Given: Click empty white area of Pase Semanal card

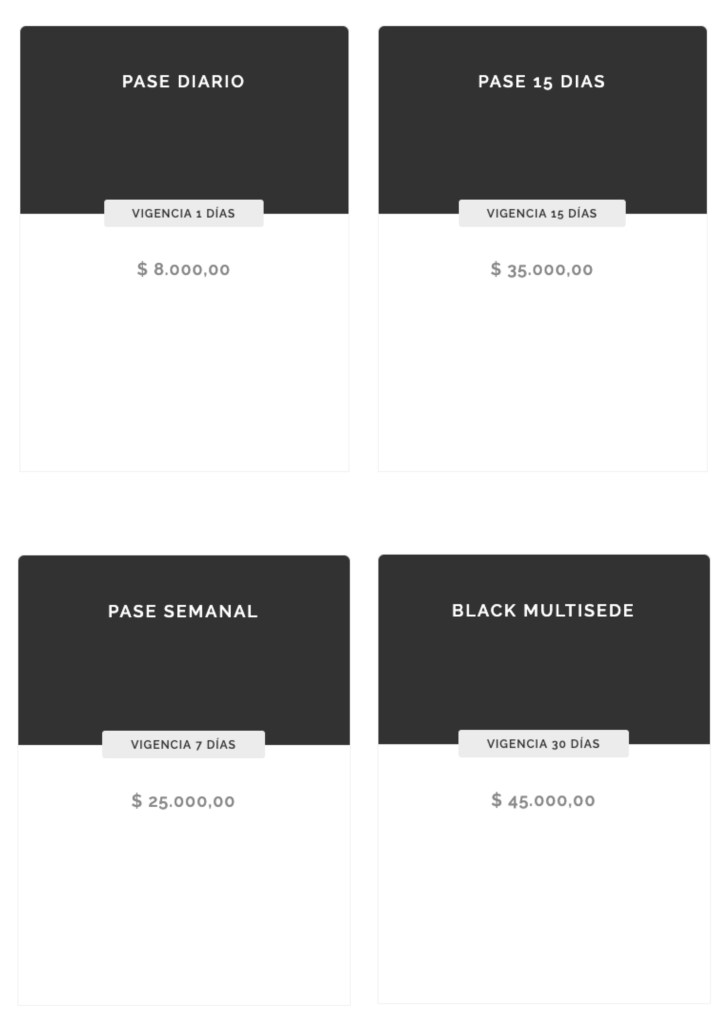Looking at the screenshot, I should pos(183,910).
